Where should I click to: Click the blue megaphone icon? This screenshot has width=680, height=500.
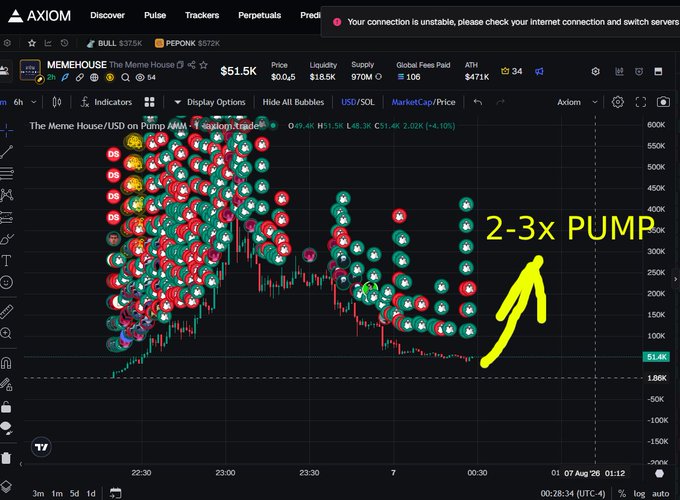tap(539, 71)
